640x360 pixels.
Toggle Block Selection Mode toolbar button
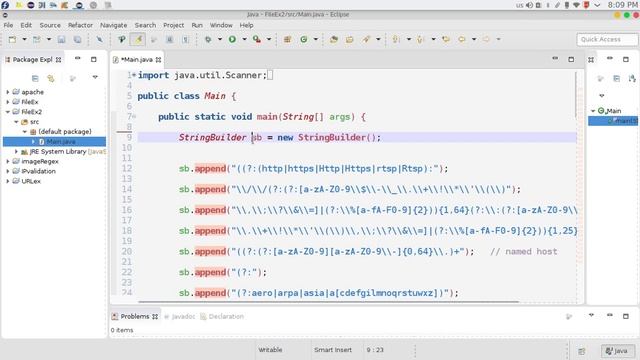(x=170, y=39)
